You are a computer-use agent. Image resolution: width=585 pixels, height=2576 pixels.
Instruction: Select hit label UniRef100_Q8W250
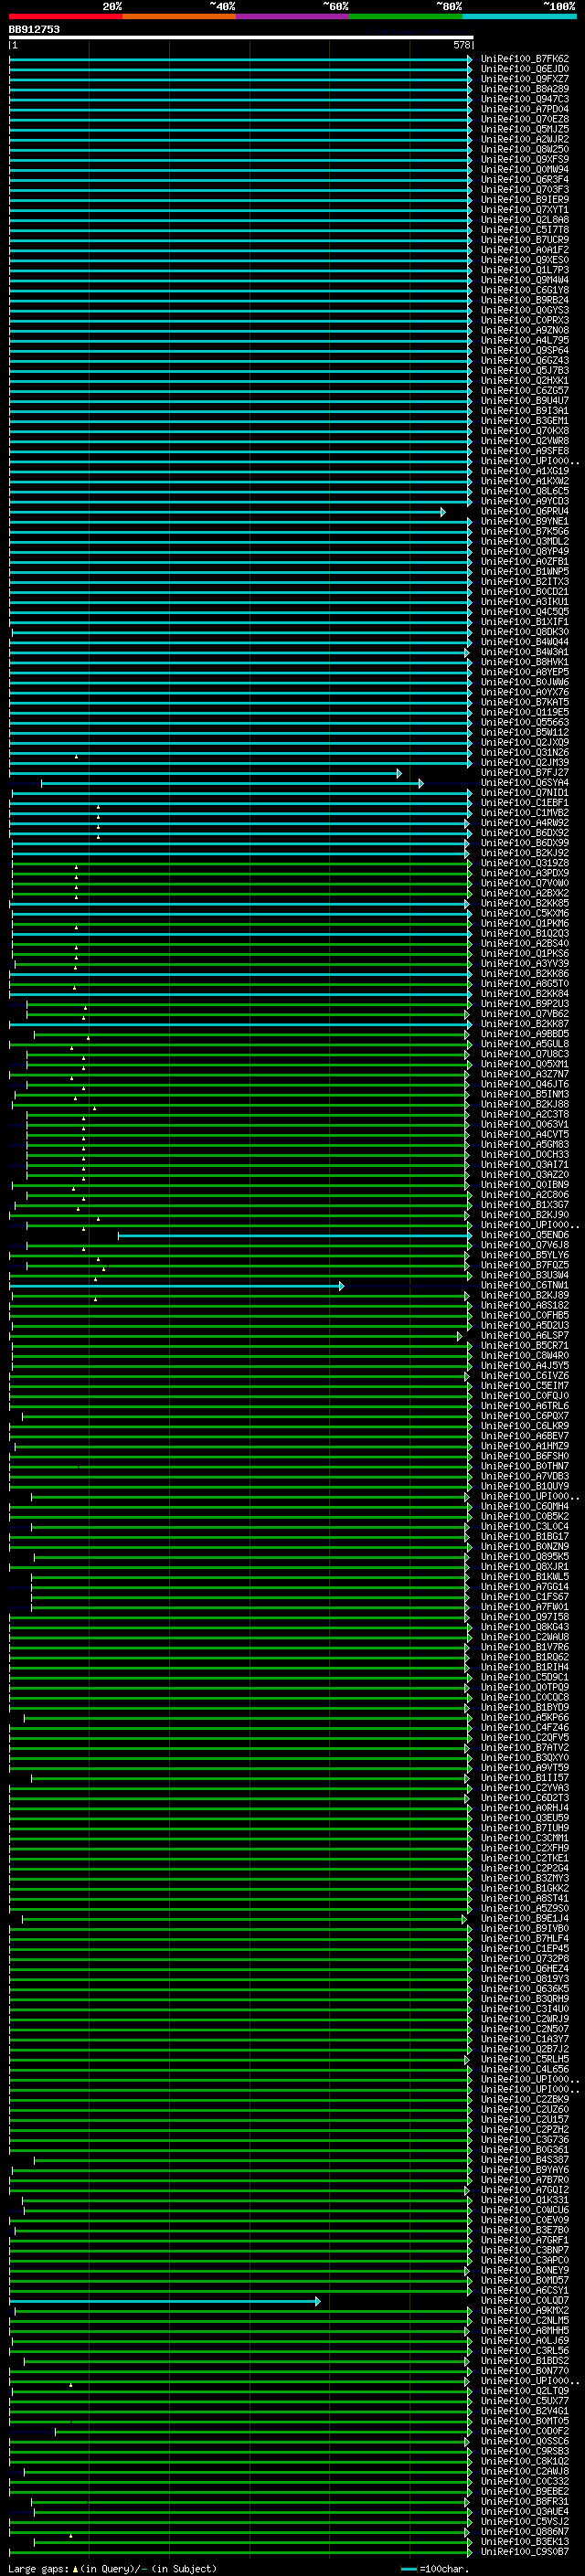point(525,149)
